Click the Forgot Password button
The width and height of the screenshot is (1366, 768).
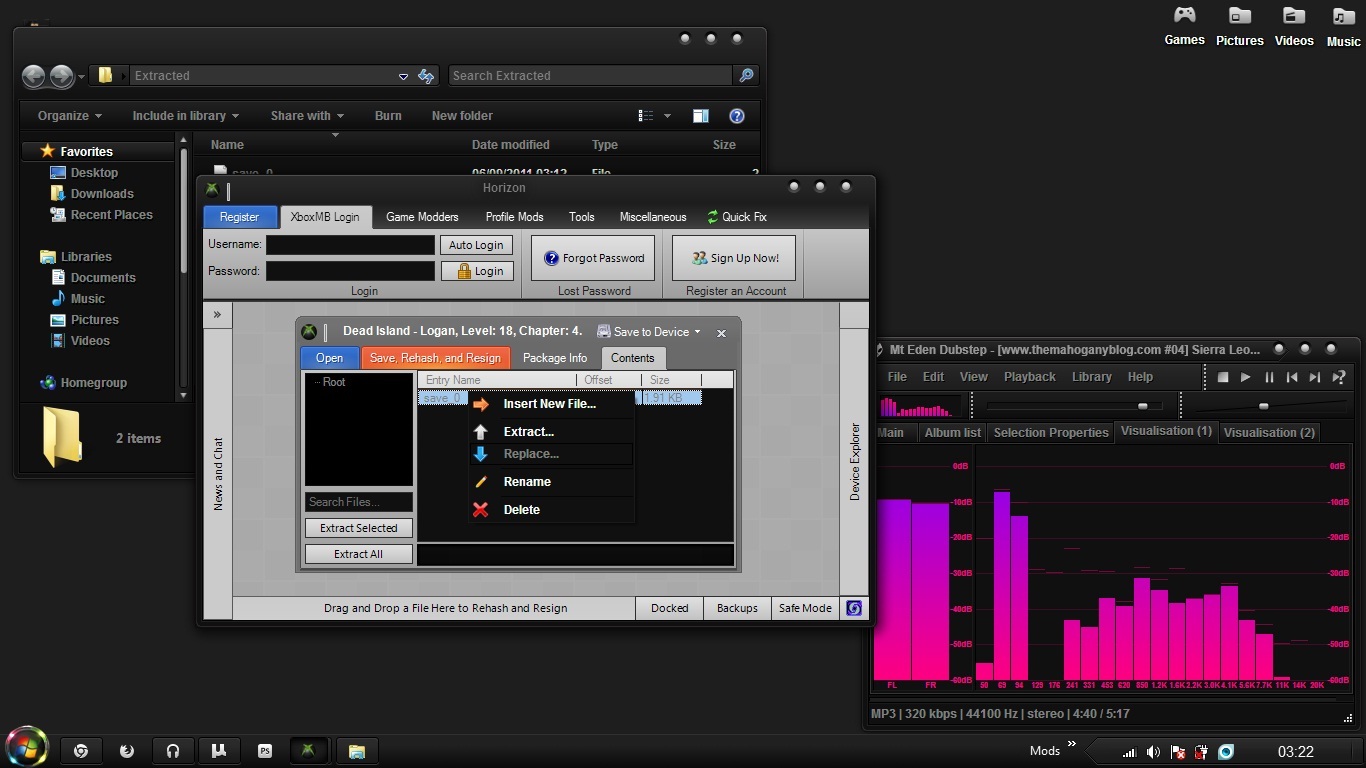coord(593,258)
